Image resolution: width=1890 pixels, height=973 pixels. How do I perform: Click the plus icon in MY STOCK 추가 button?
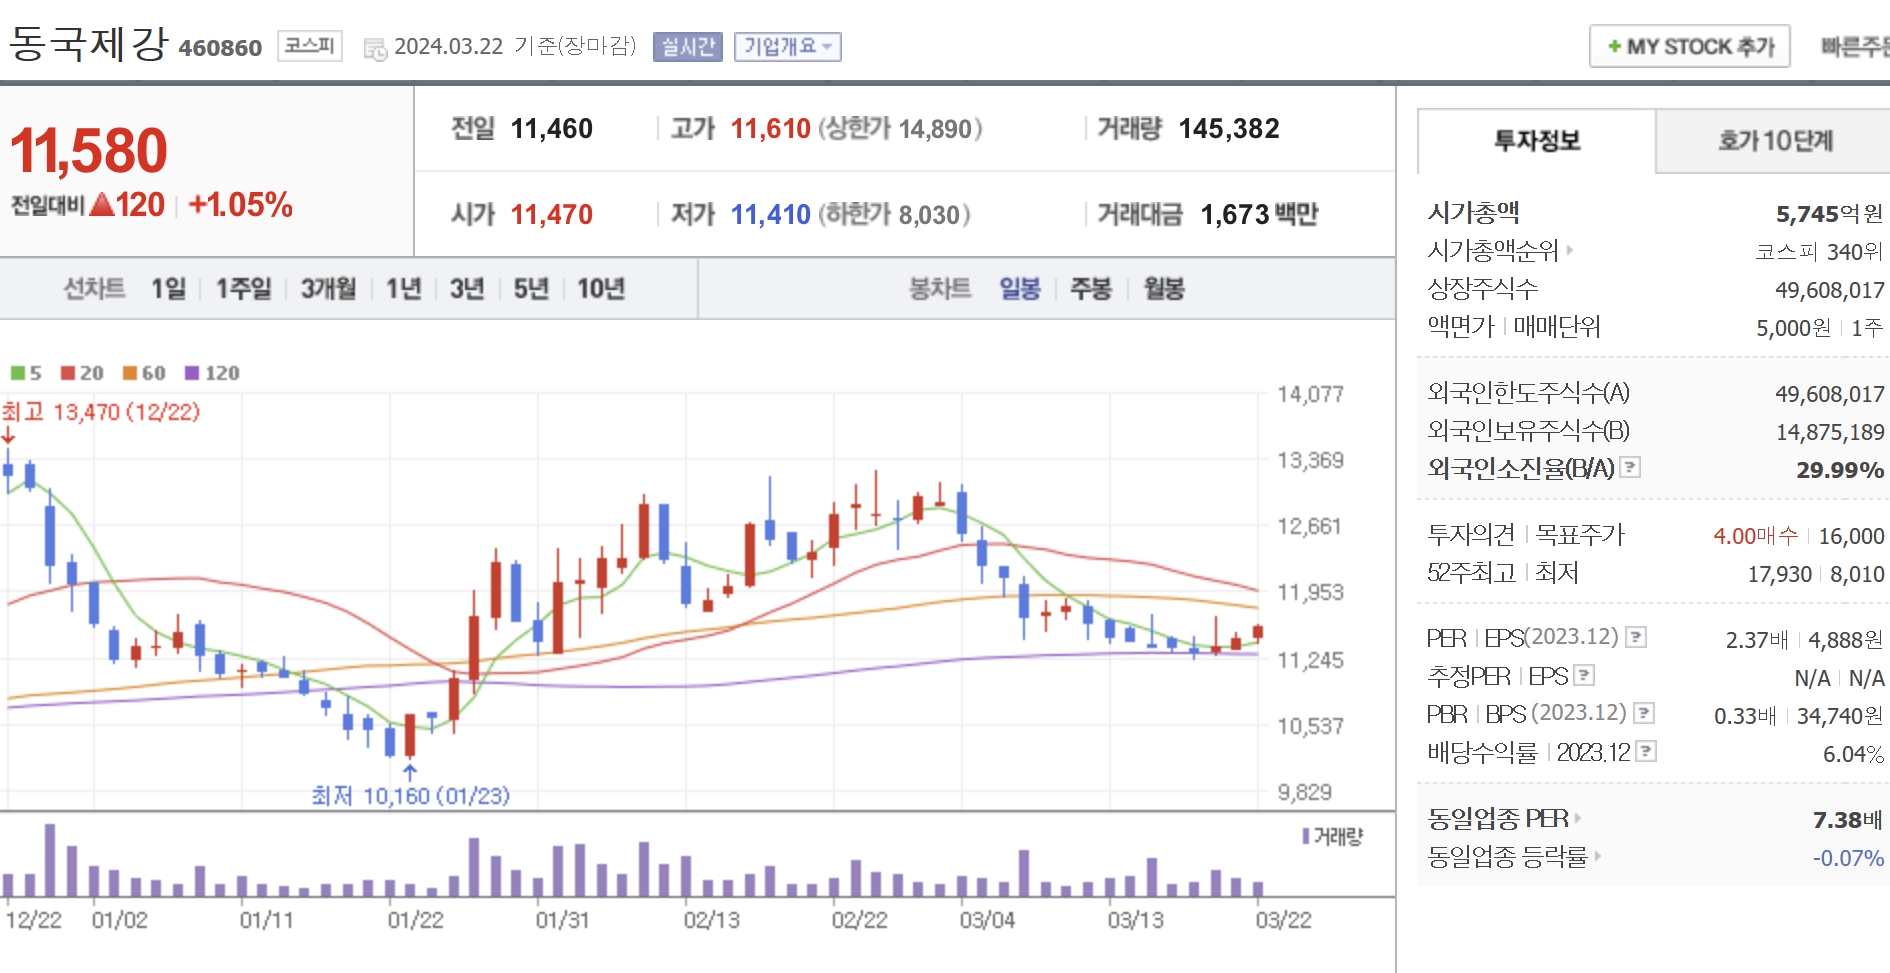pyautogui.click(x=1614, y=47)
